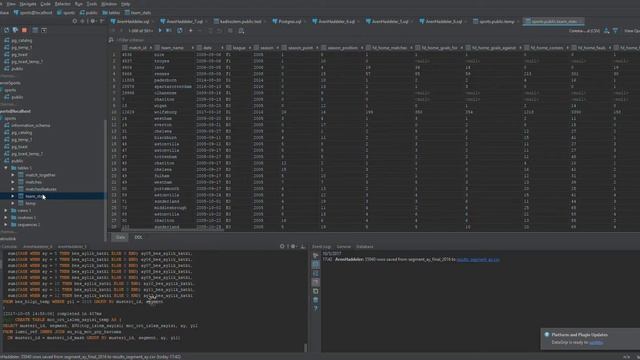
Task: Sort by the season_position column header
Action: [x=342, y=48]
